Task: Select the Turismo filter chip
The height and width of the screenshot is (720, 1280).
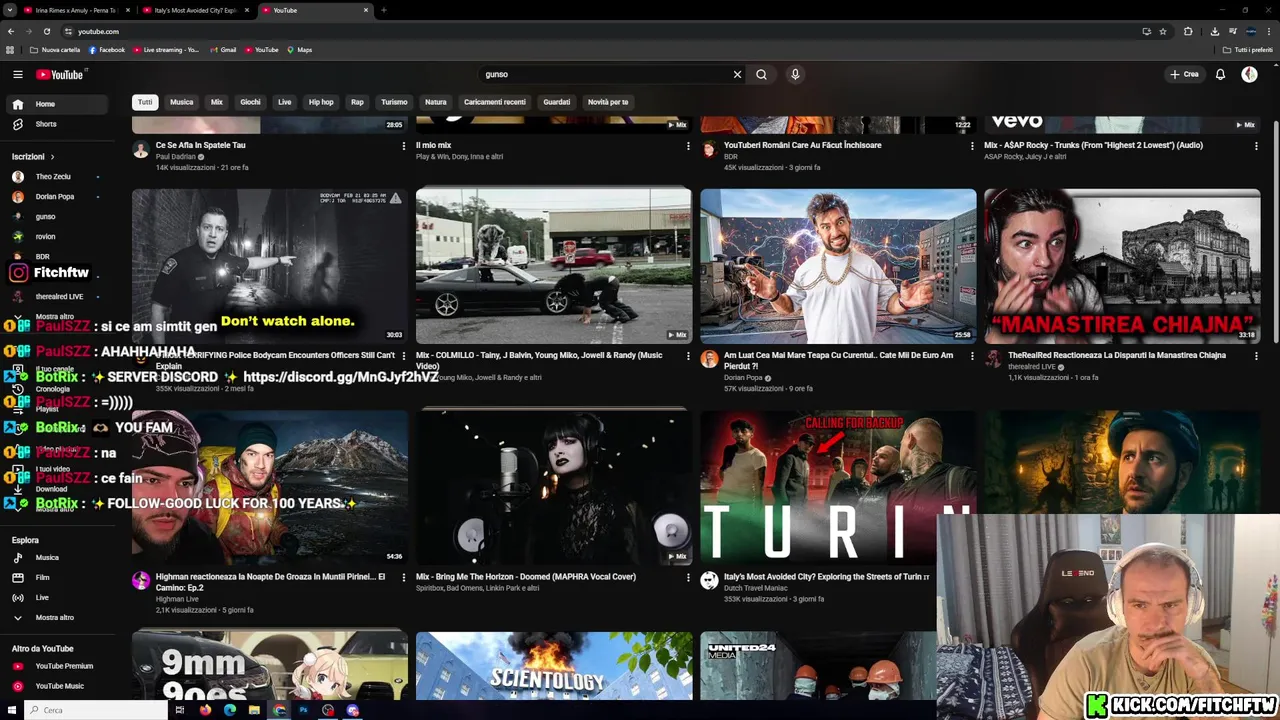Action: coord(394,102)
